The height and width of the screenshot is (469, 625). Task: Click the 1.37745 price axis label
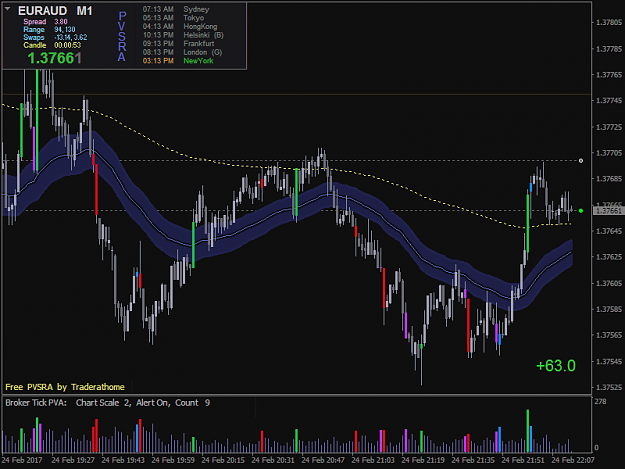point(609,100)
